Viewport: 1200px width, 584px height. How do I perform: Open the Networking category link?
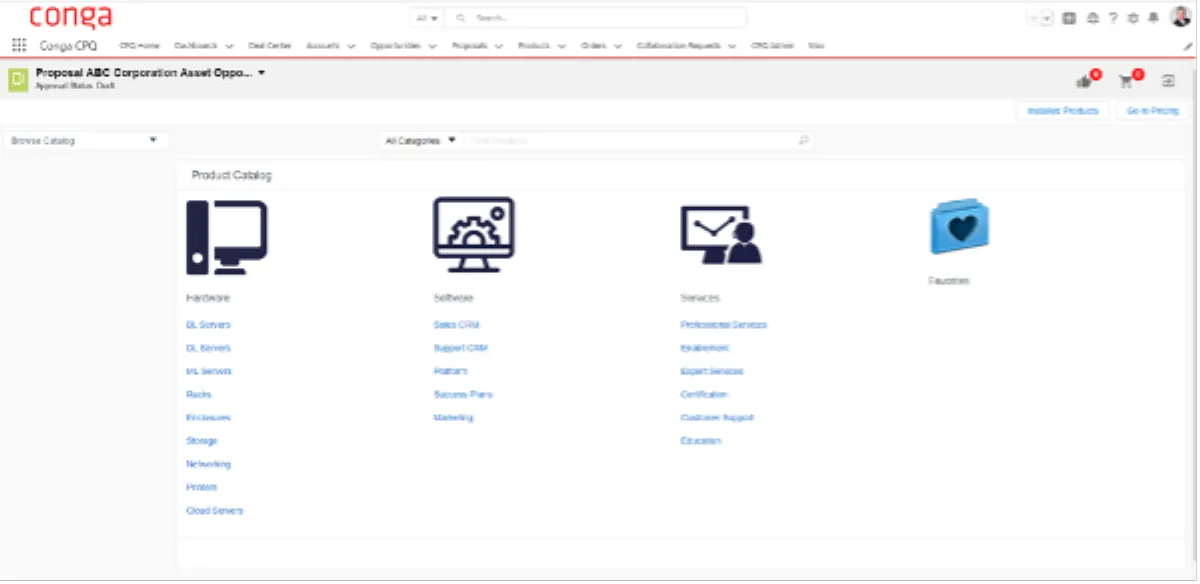208,464
